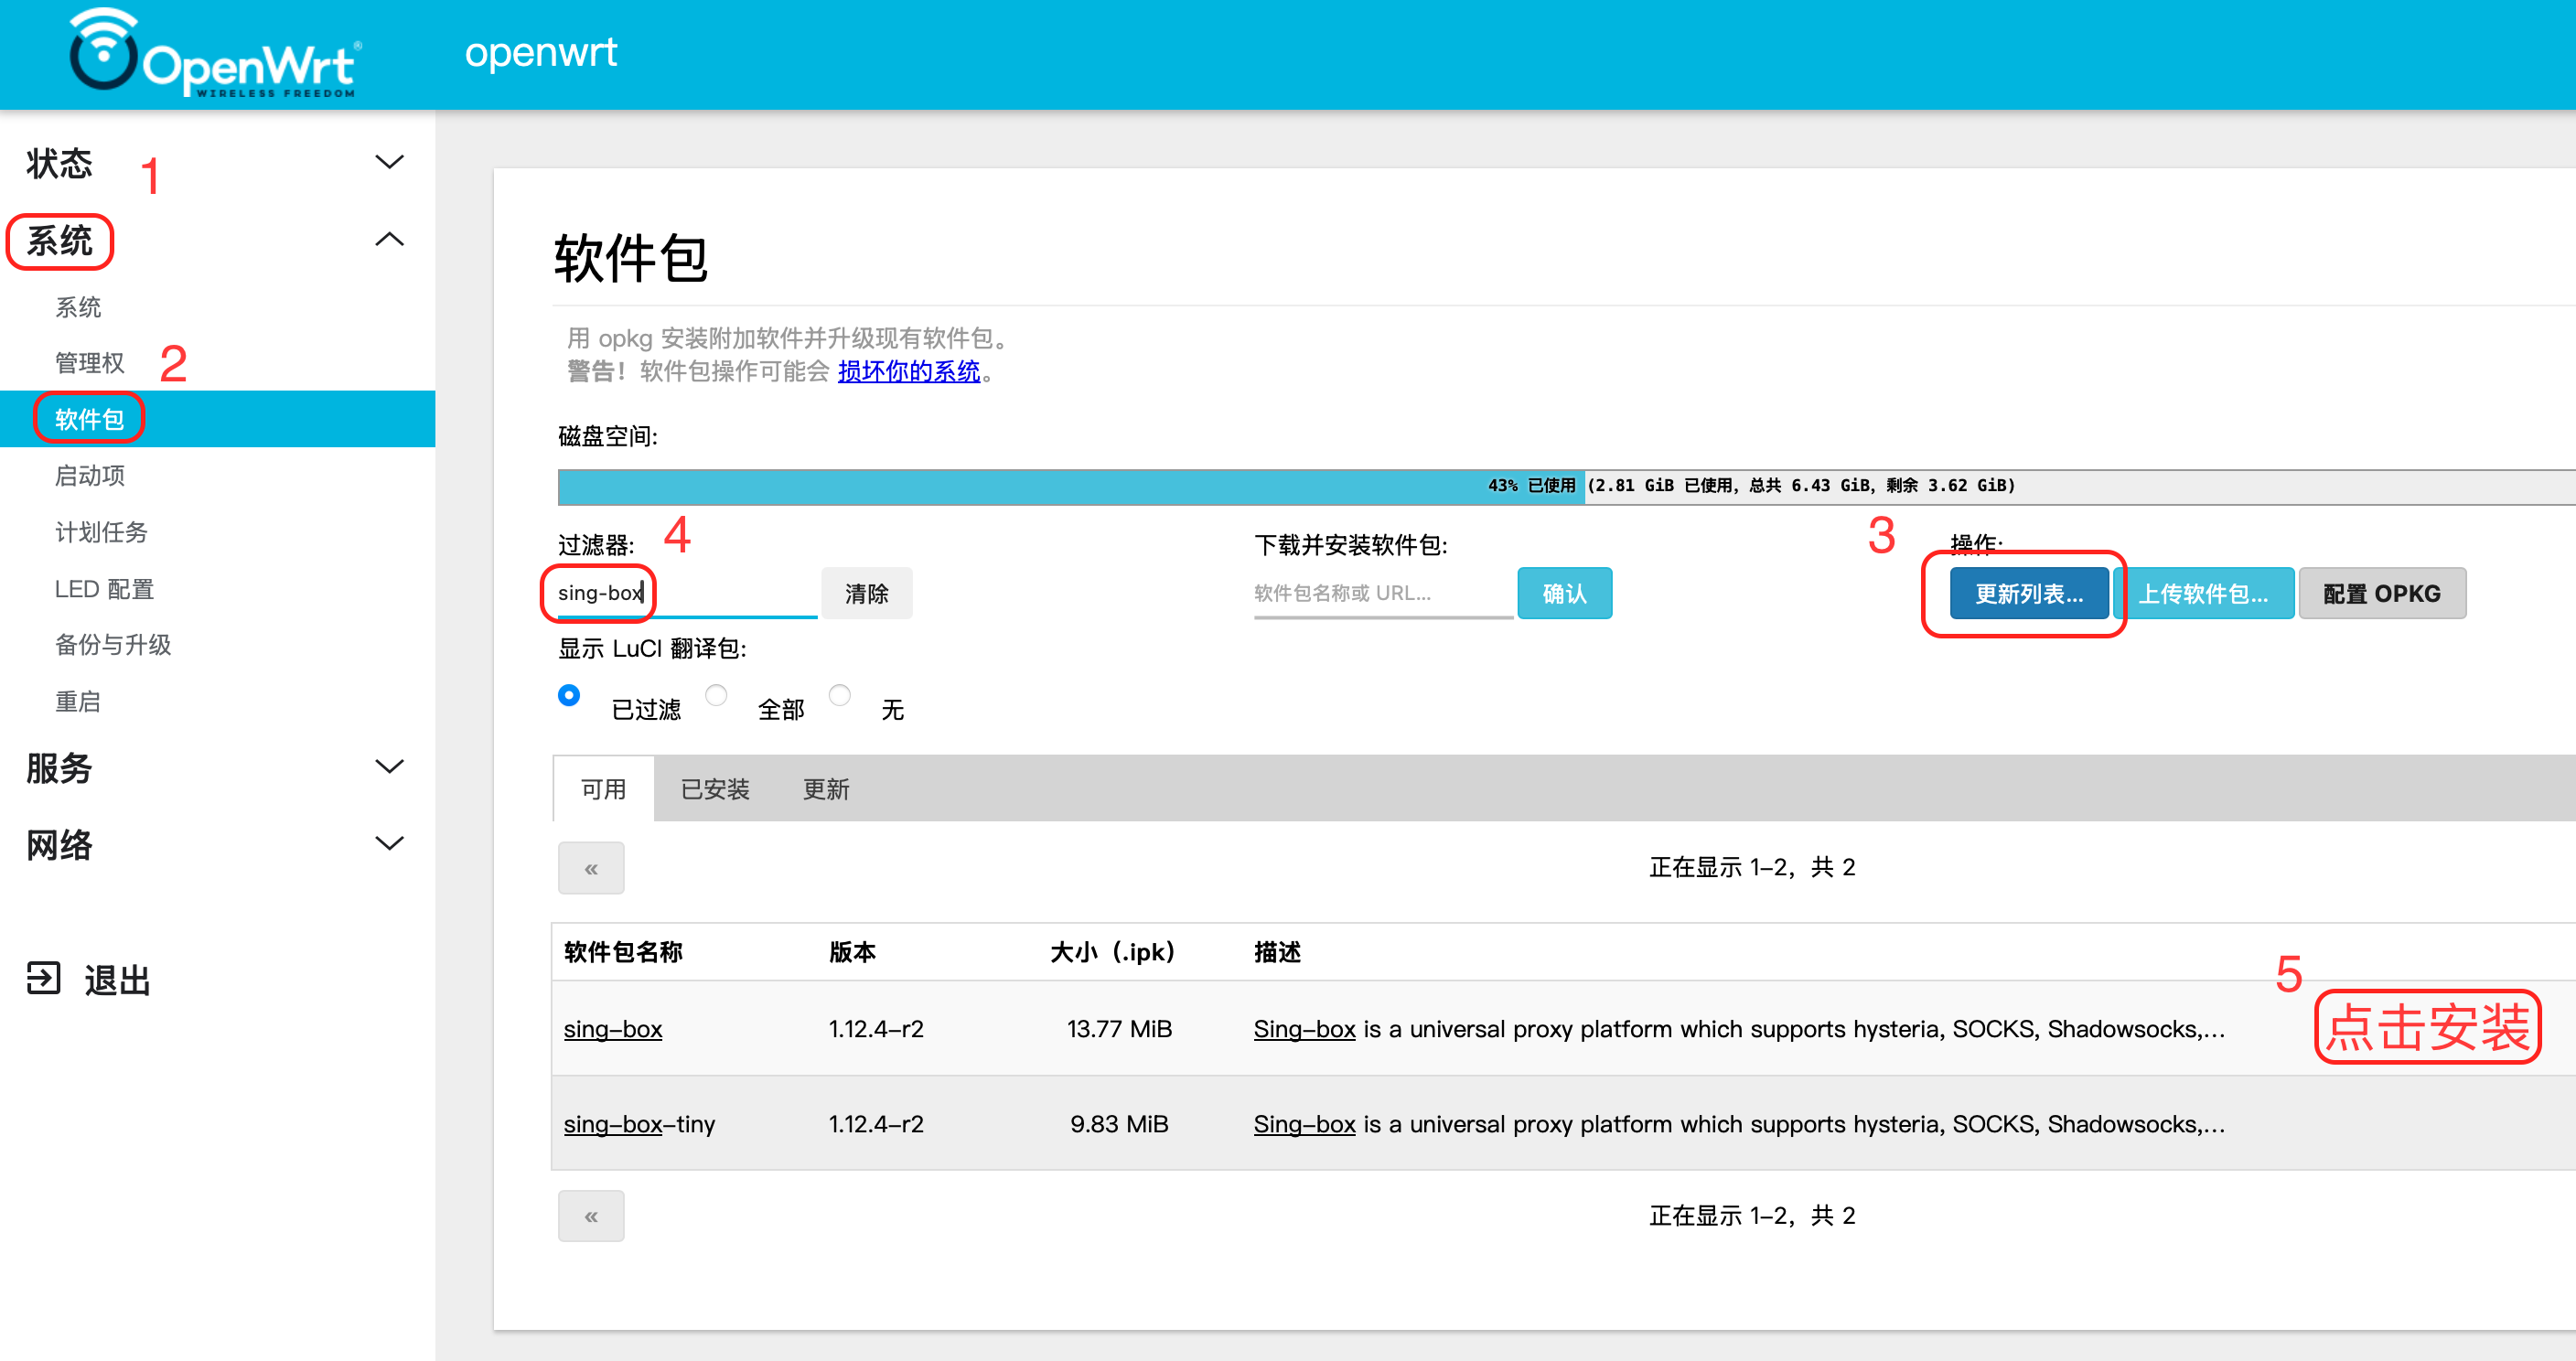The height and width of the screenshot is (1361, 2576).
Task: Click top previous-page « button
Action: click(591, 868)
